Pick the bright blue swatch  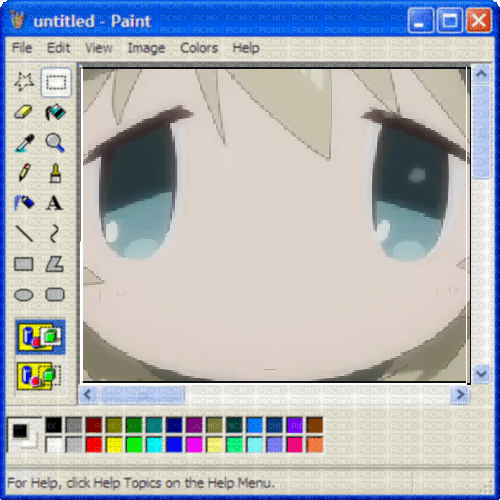(174, 445)
